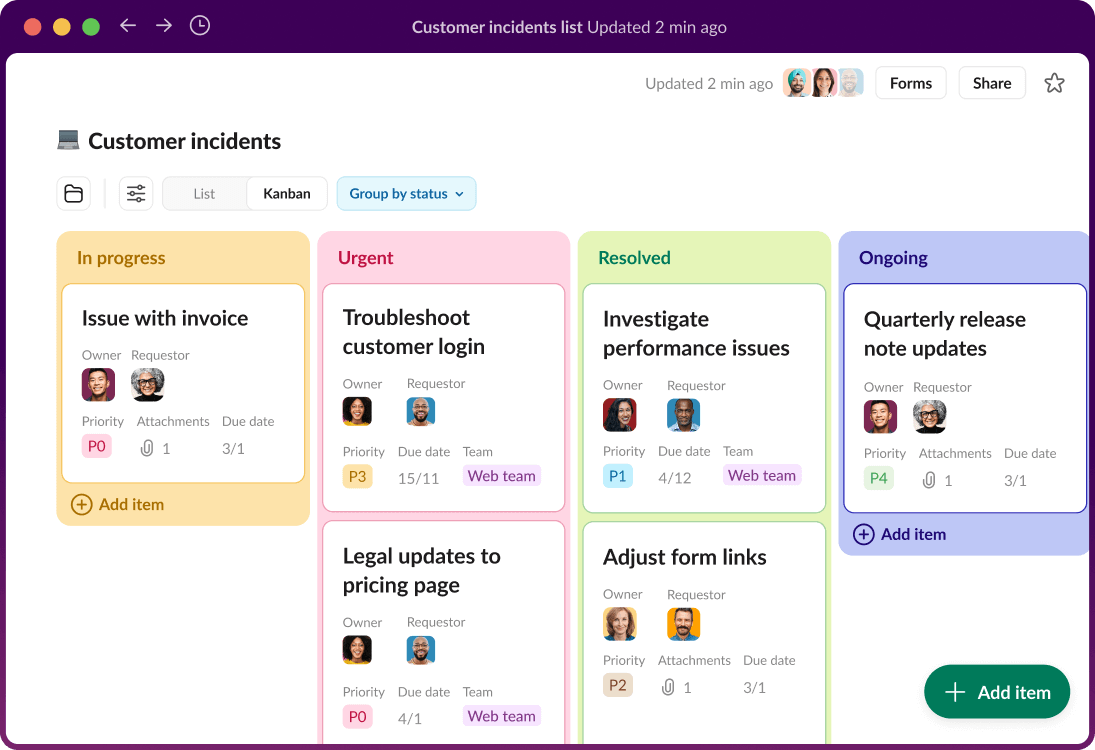Click the paperclip on the Issue with invoice card

pos(146,447)
